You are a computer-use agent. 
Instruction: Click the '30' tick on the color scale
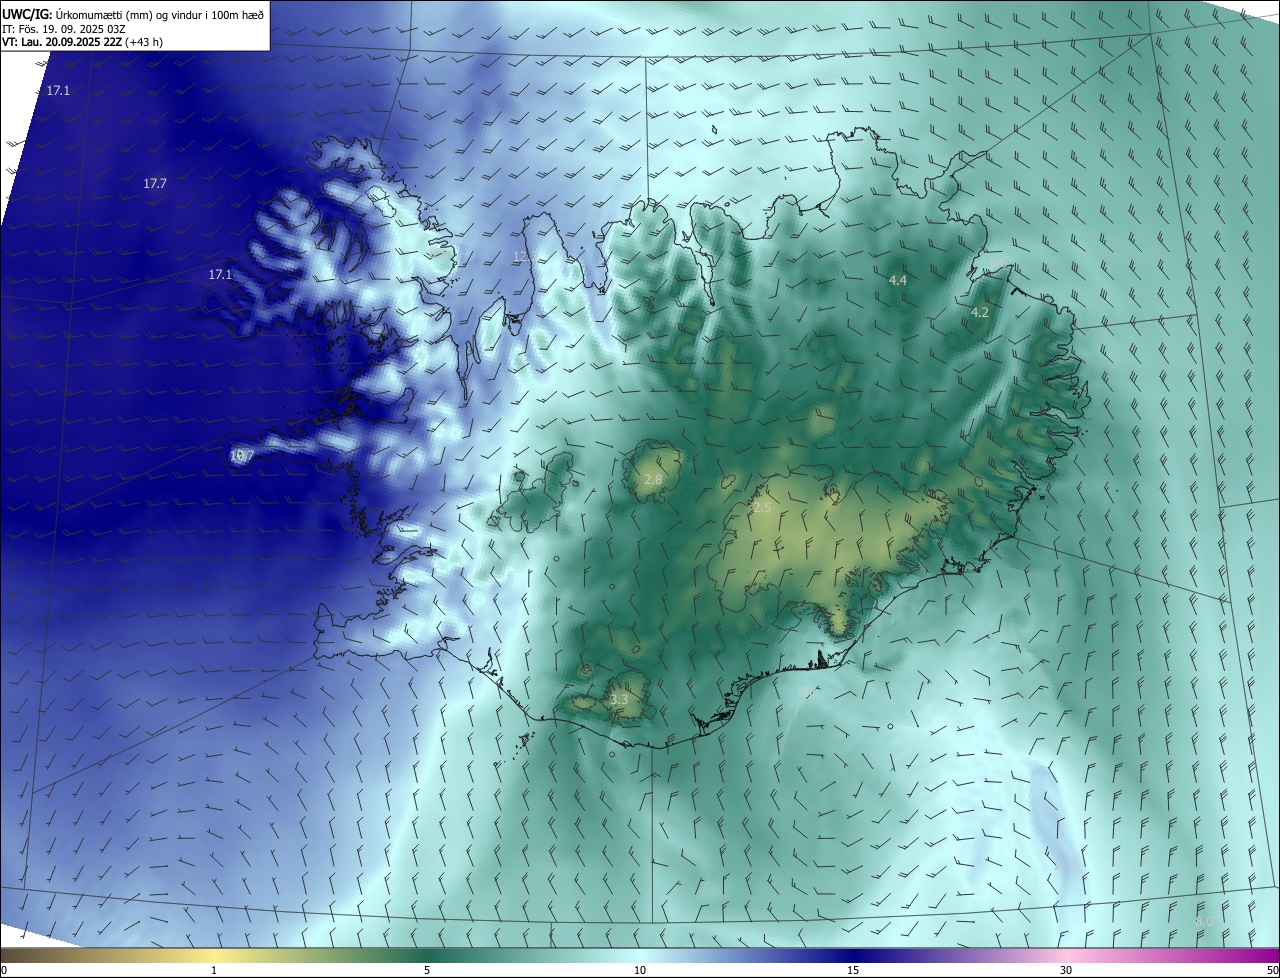click(1066, 970)
